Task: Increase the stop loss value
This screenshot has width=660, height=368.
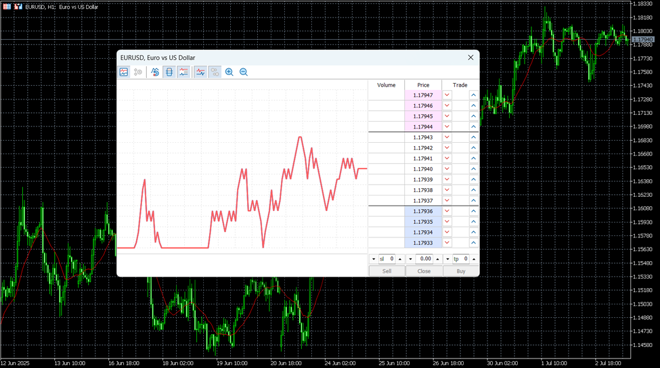Action: click(400, 259)
